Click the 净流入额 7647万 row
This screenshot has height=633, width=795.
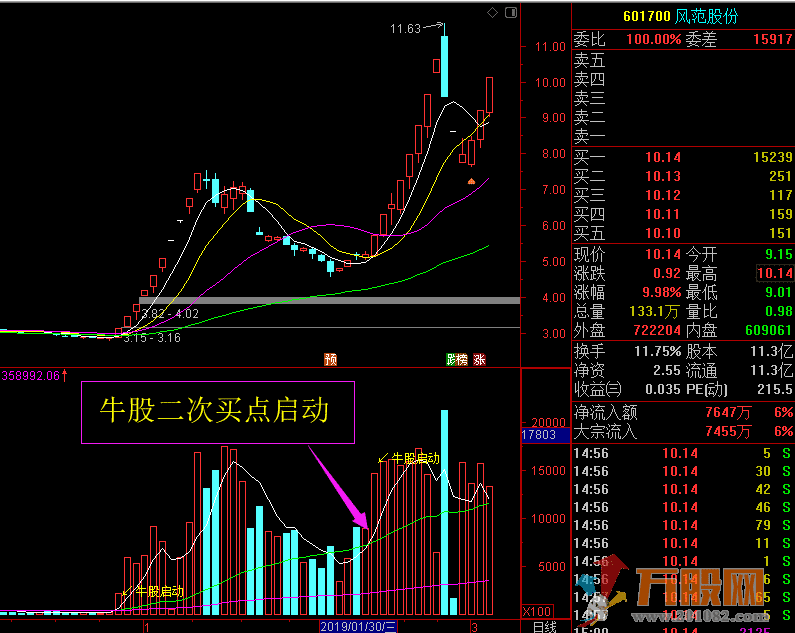pyautogui.click(x=682, y=412)
